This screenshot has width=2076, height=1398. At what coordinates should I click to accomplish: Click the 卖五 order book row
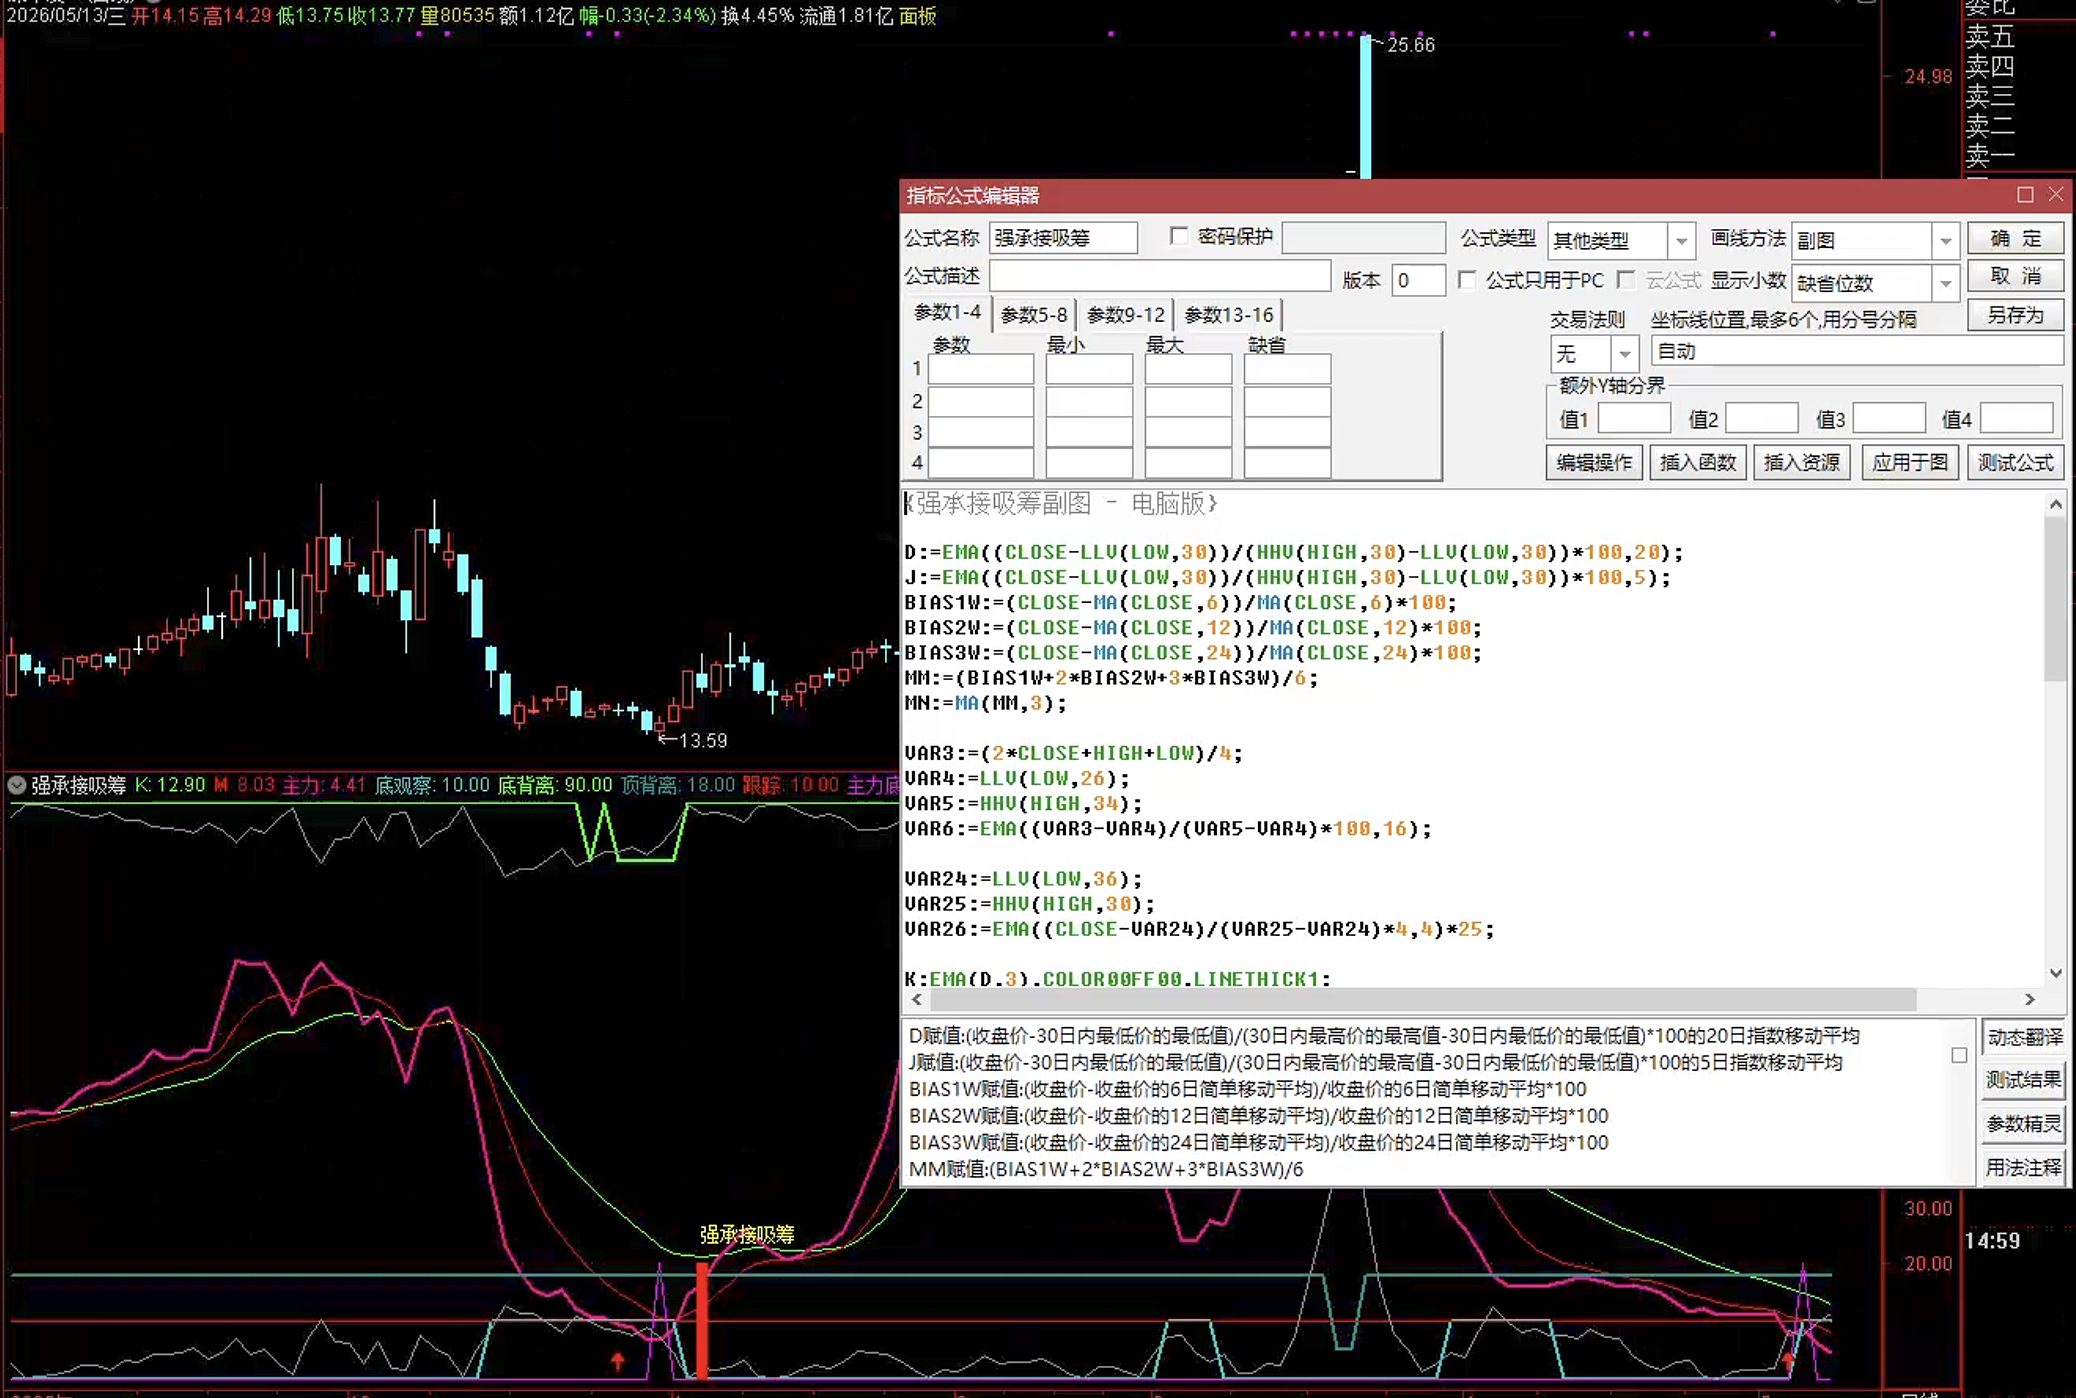tap(1990, 37)
